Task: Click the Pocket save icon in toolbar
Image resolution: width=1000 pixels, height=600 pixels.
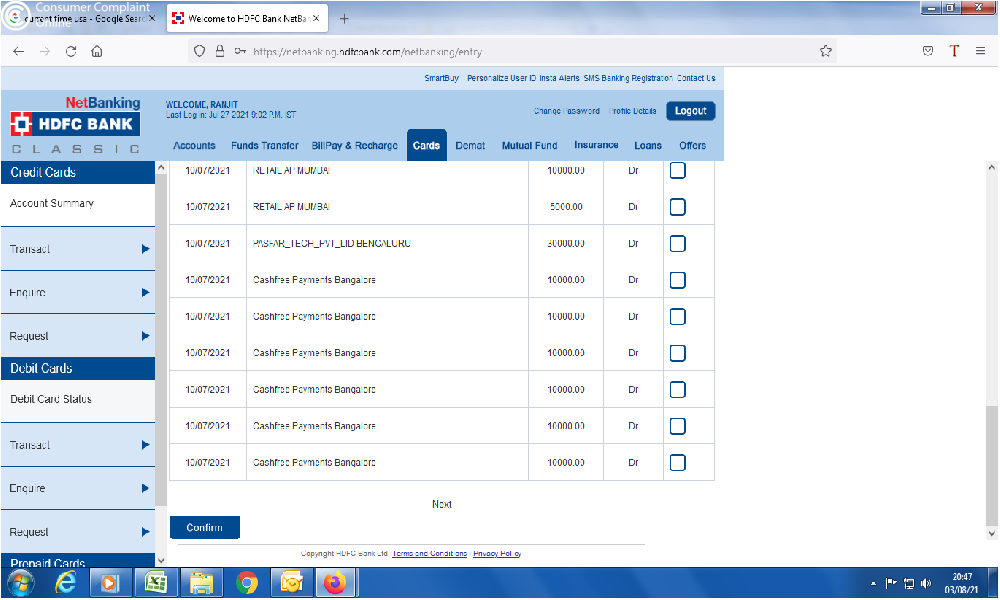Action: point(928,51)
